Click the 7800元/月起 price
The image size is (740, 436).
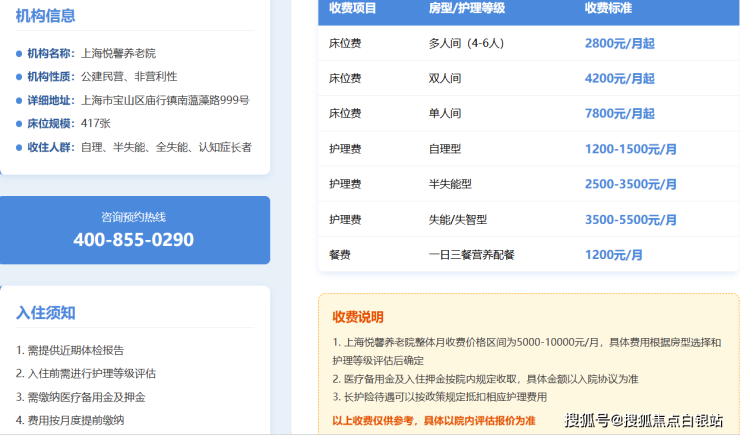pos(620,113)
